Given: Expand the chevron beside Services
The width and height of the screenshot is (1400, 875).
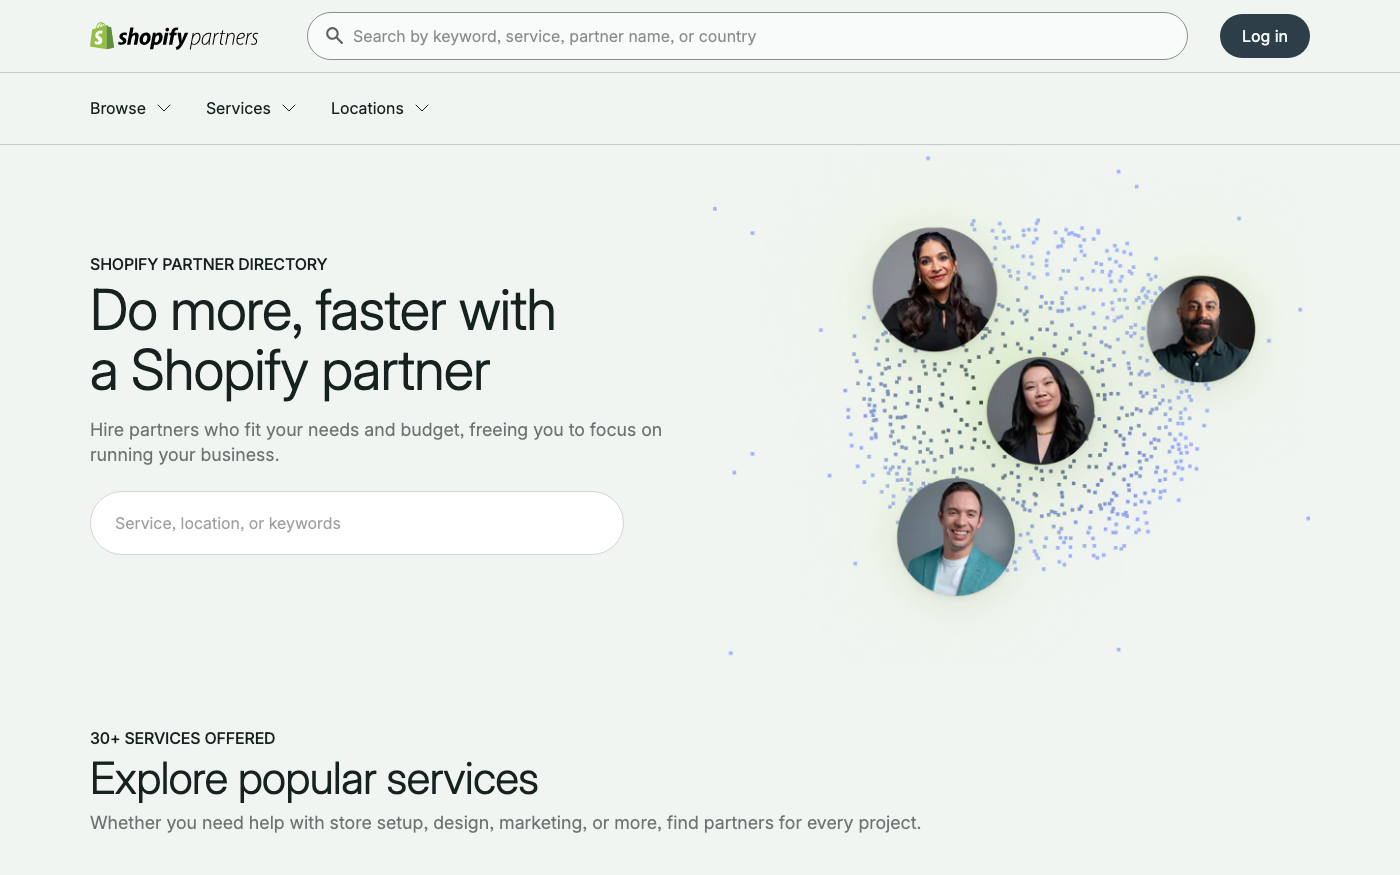Looking at the screenshot, I should click(289, 108).
